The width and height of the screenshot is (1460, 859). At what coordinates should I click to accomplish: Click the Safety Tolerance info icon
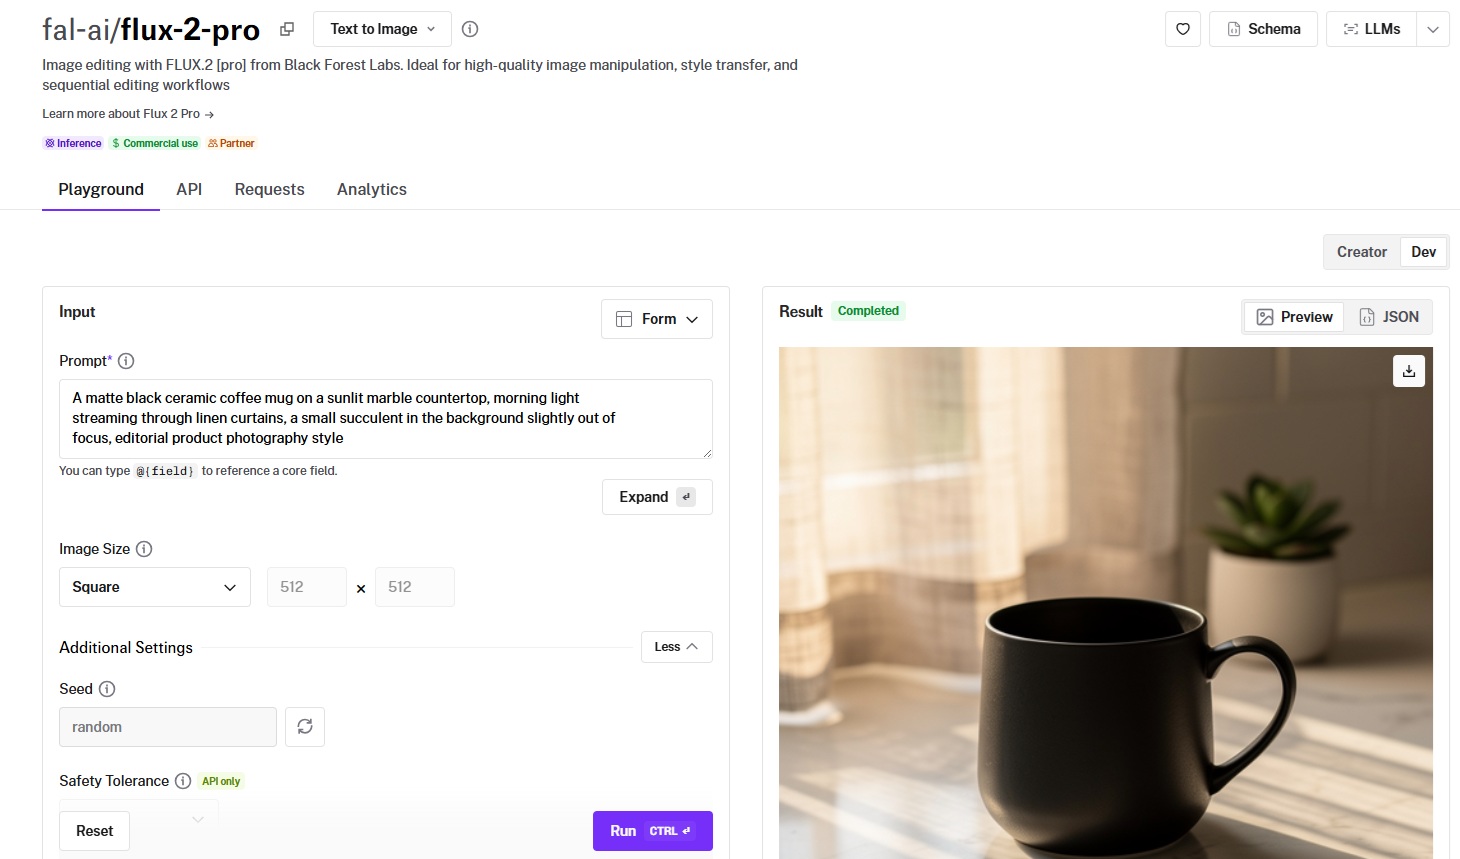[x=183, y=781]
